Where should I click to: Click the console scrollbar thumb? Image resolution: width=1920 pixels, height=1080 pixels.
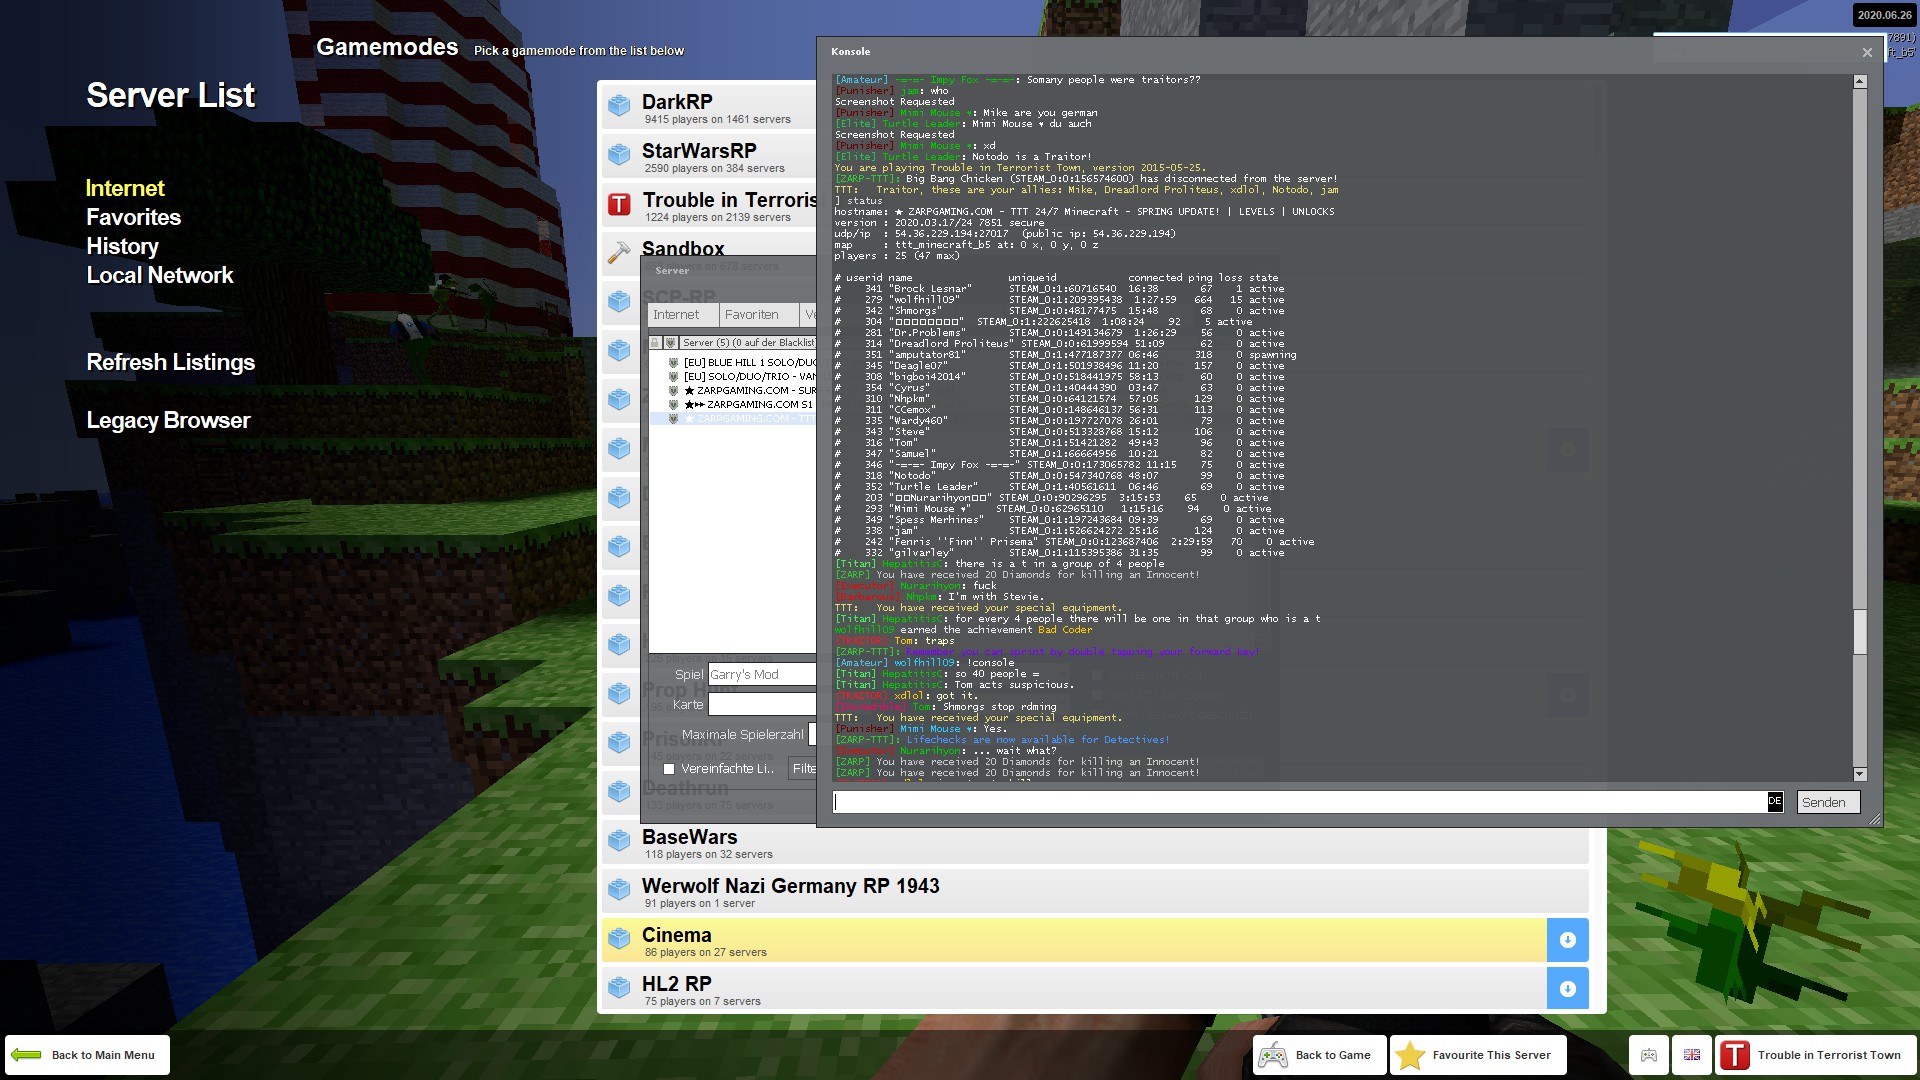[1860, 632]
